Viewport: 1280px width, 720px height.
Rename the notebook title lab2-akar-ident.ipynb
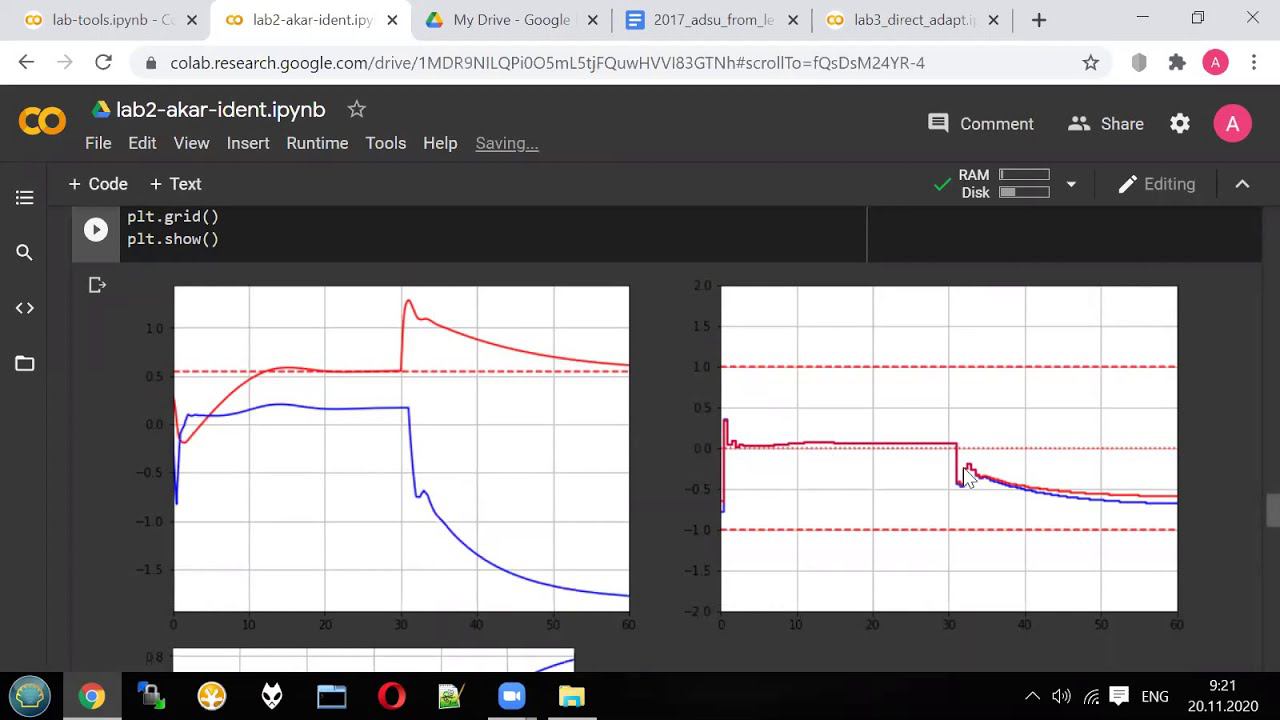[x=221, y=109]
